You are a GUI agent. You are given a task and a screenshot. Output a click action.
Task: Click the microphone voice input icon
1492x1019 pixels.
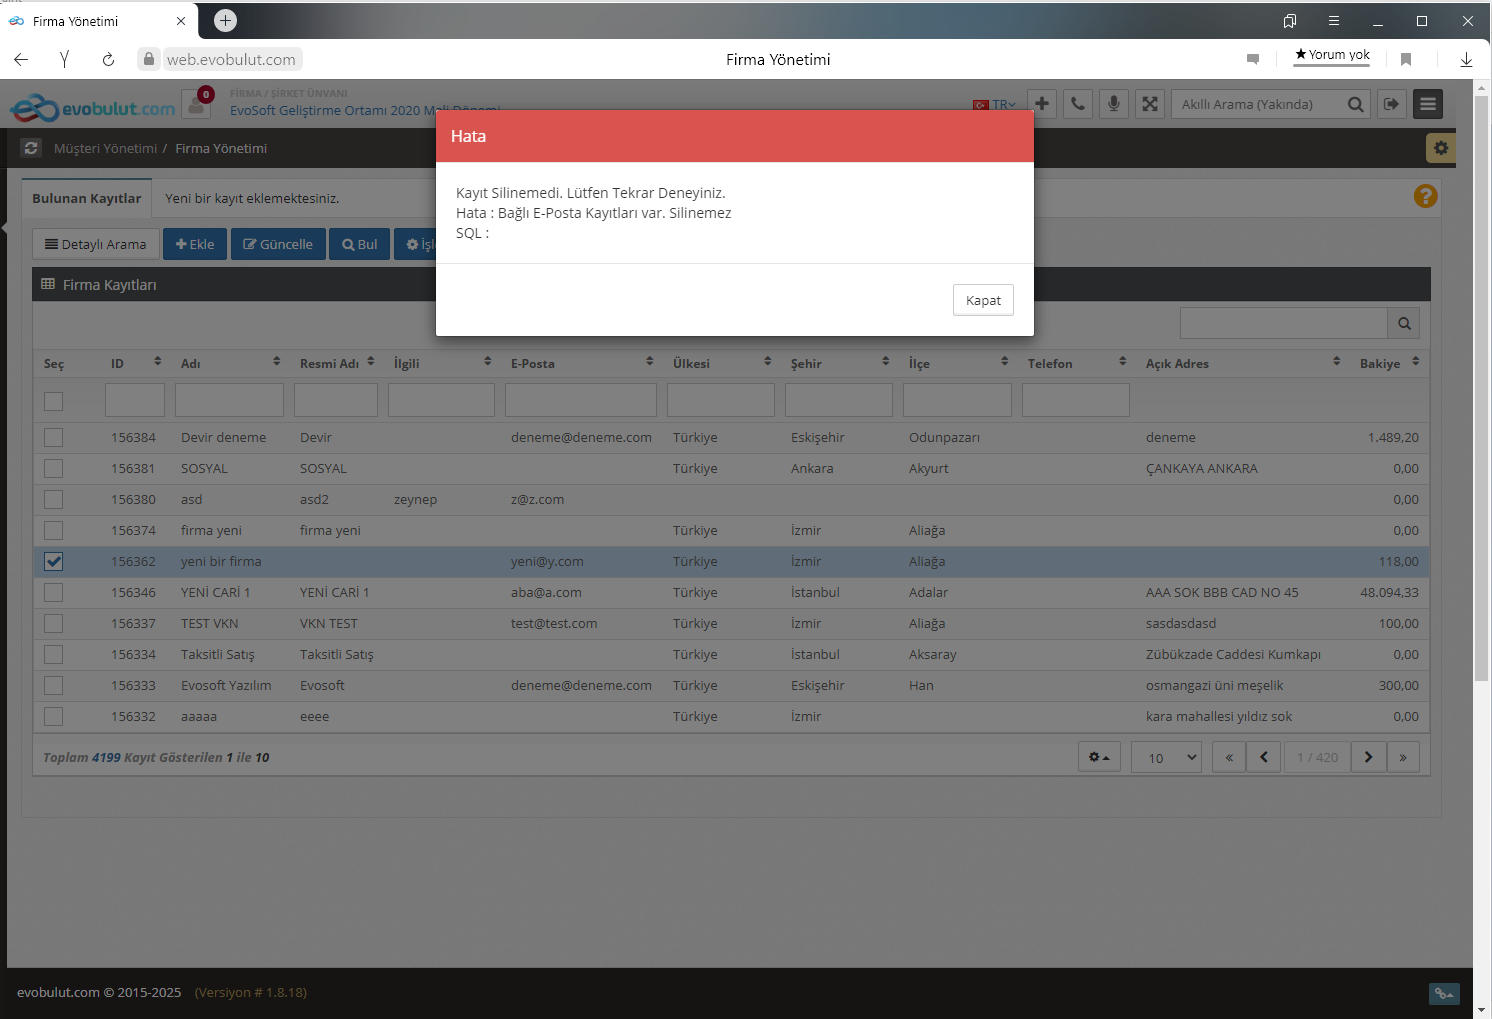point(1113,104)
